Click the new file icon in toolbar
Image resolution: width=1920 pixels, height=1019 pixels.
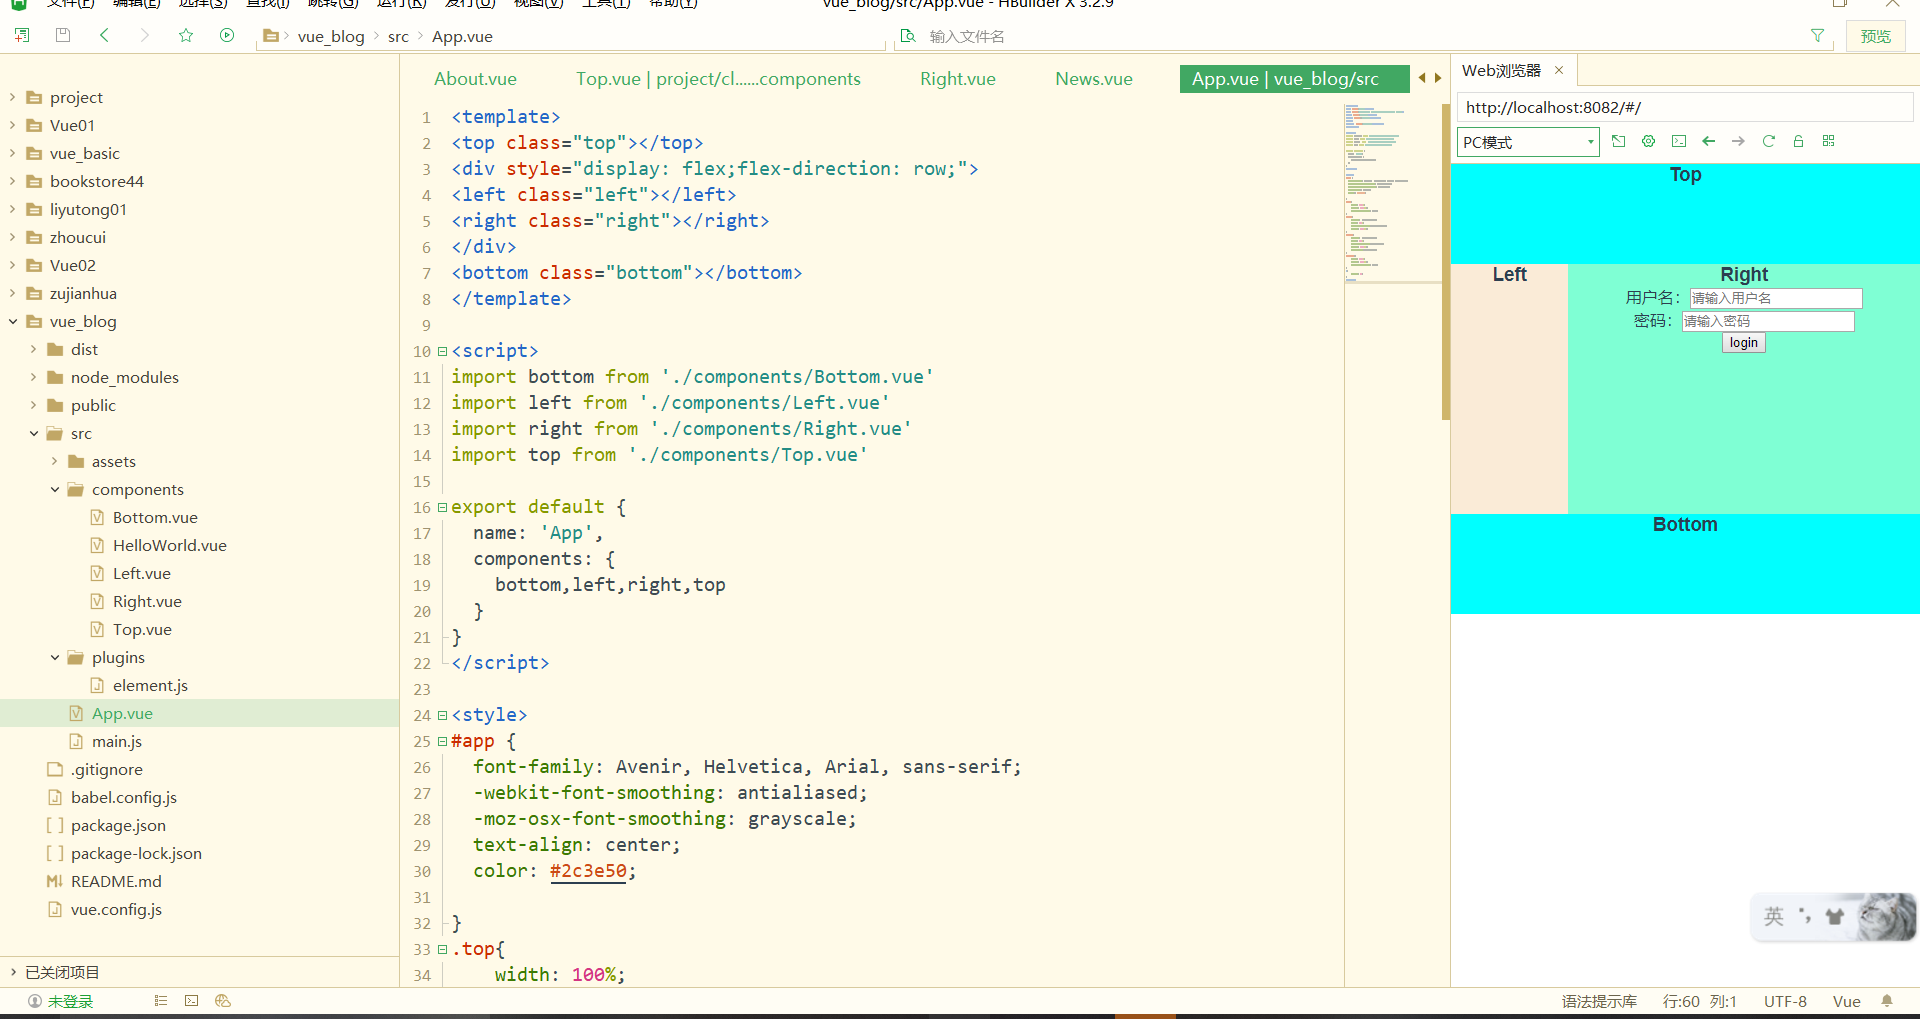pyautogui.click(x=22, y=35)
